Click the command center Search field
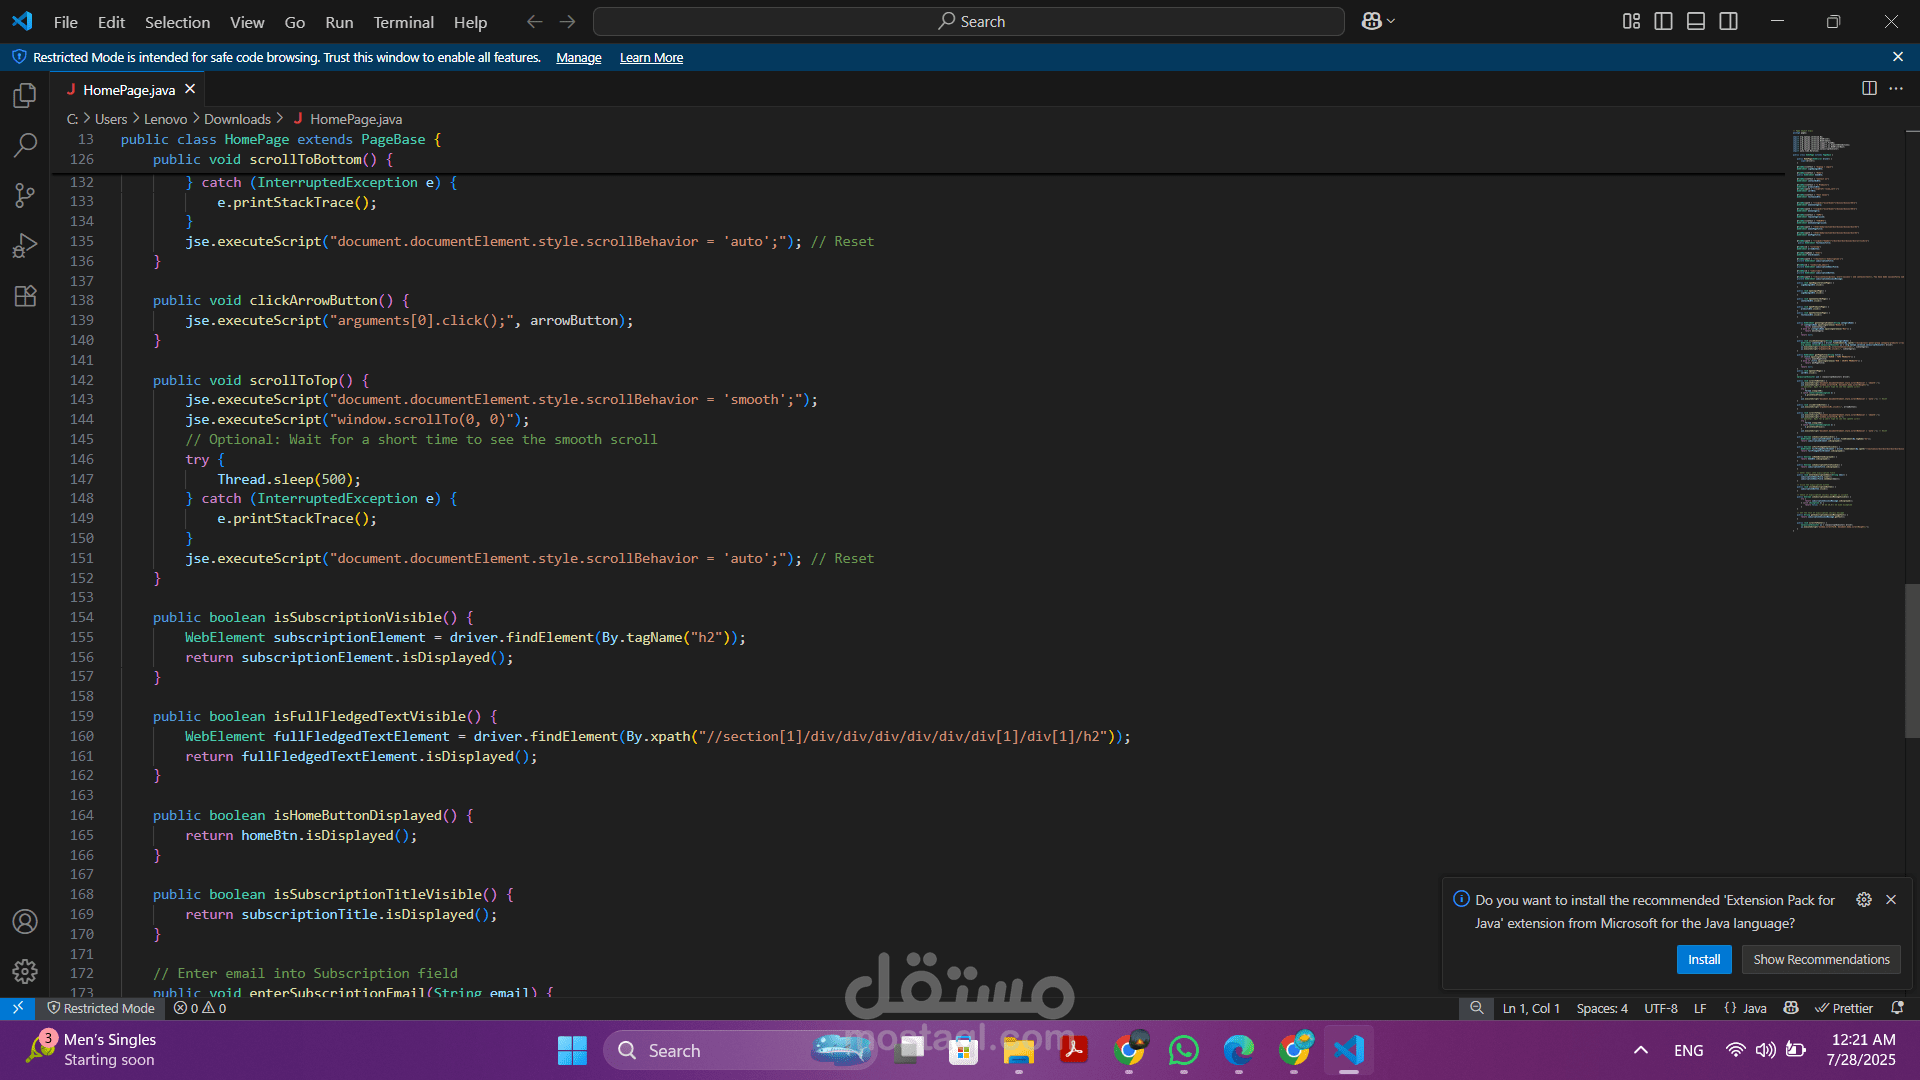 [x=968, y=21]
